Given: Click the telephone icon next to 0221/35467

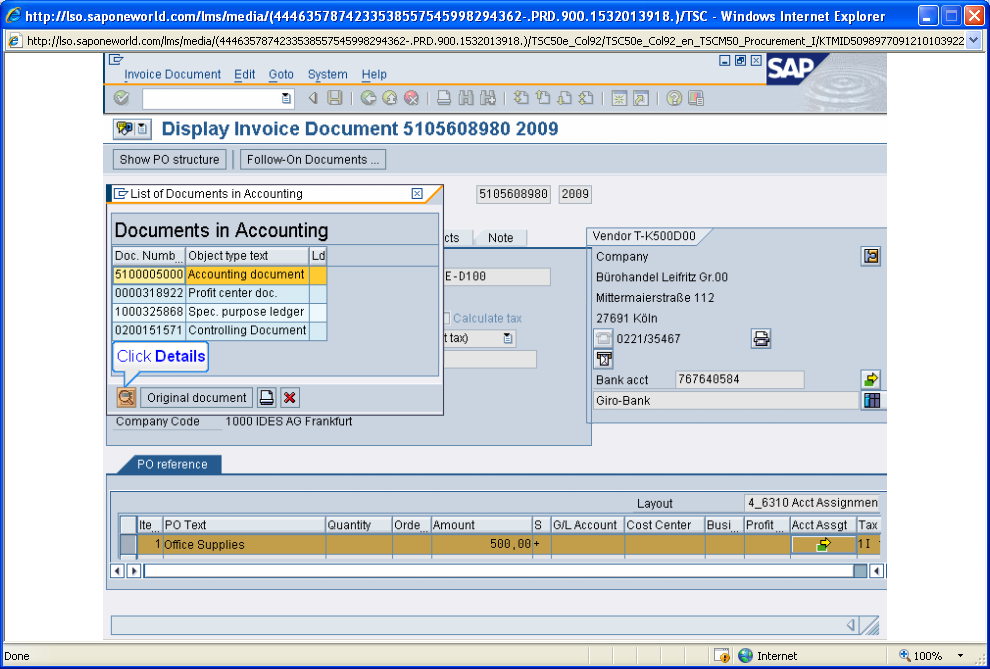Looking at the screenshot, I should 604,339.
